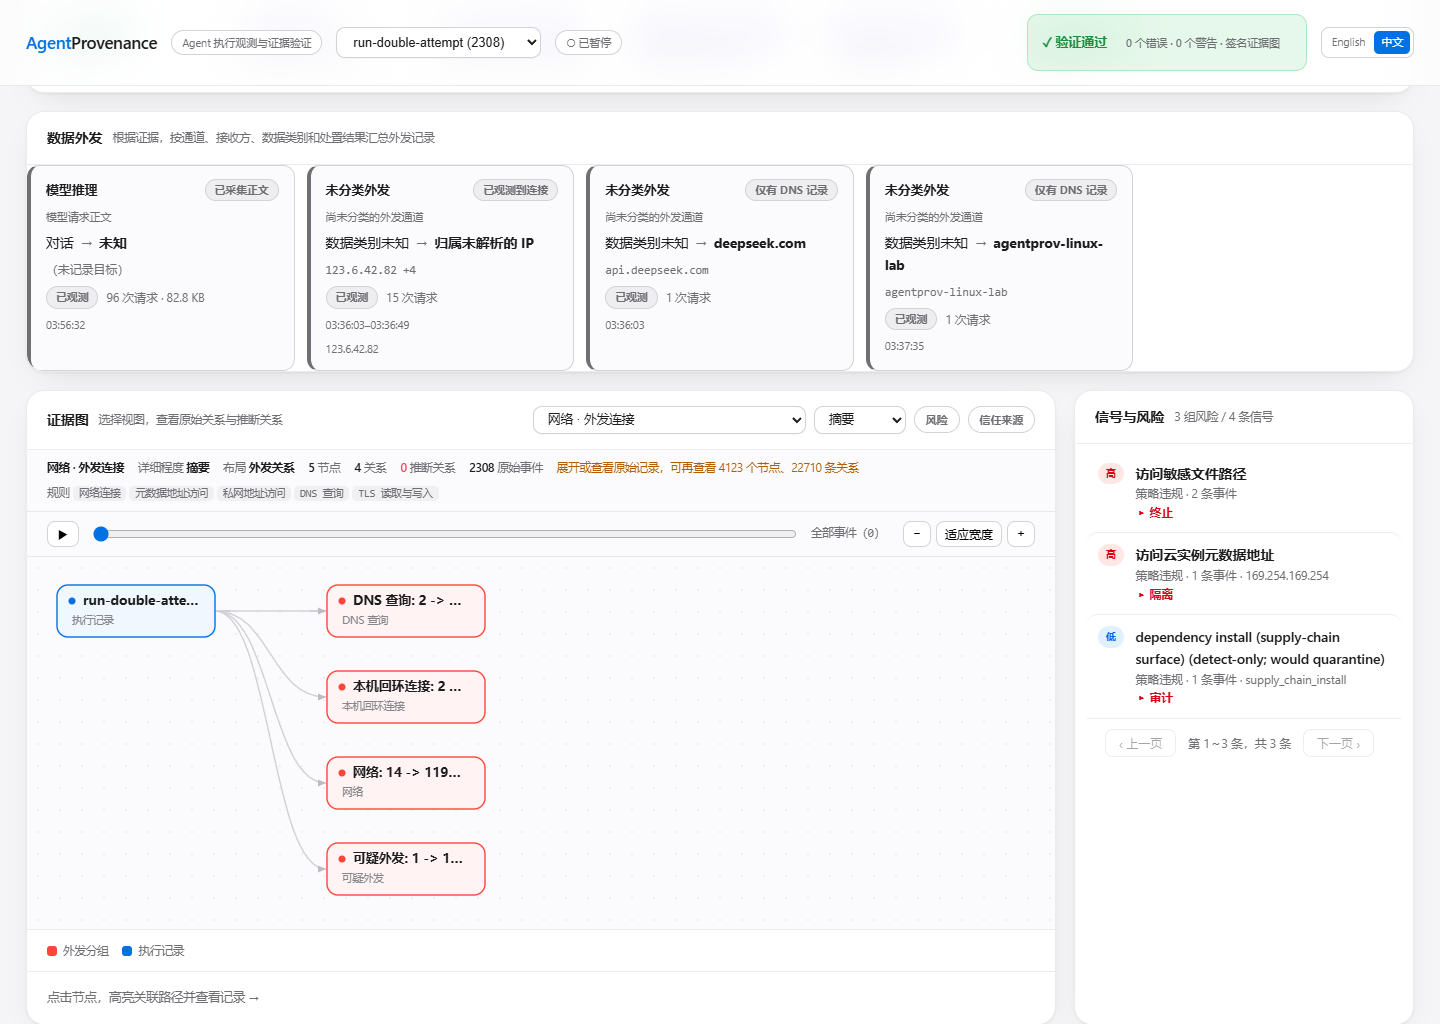Click the blue 执行记录 legend marker
The image size is (1440, 1024).
tap(127, 951)
